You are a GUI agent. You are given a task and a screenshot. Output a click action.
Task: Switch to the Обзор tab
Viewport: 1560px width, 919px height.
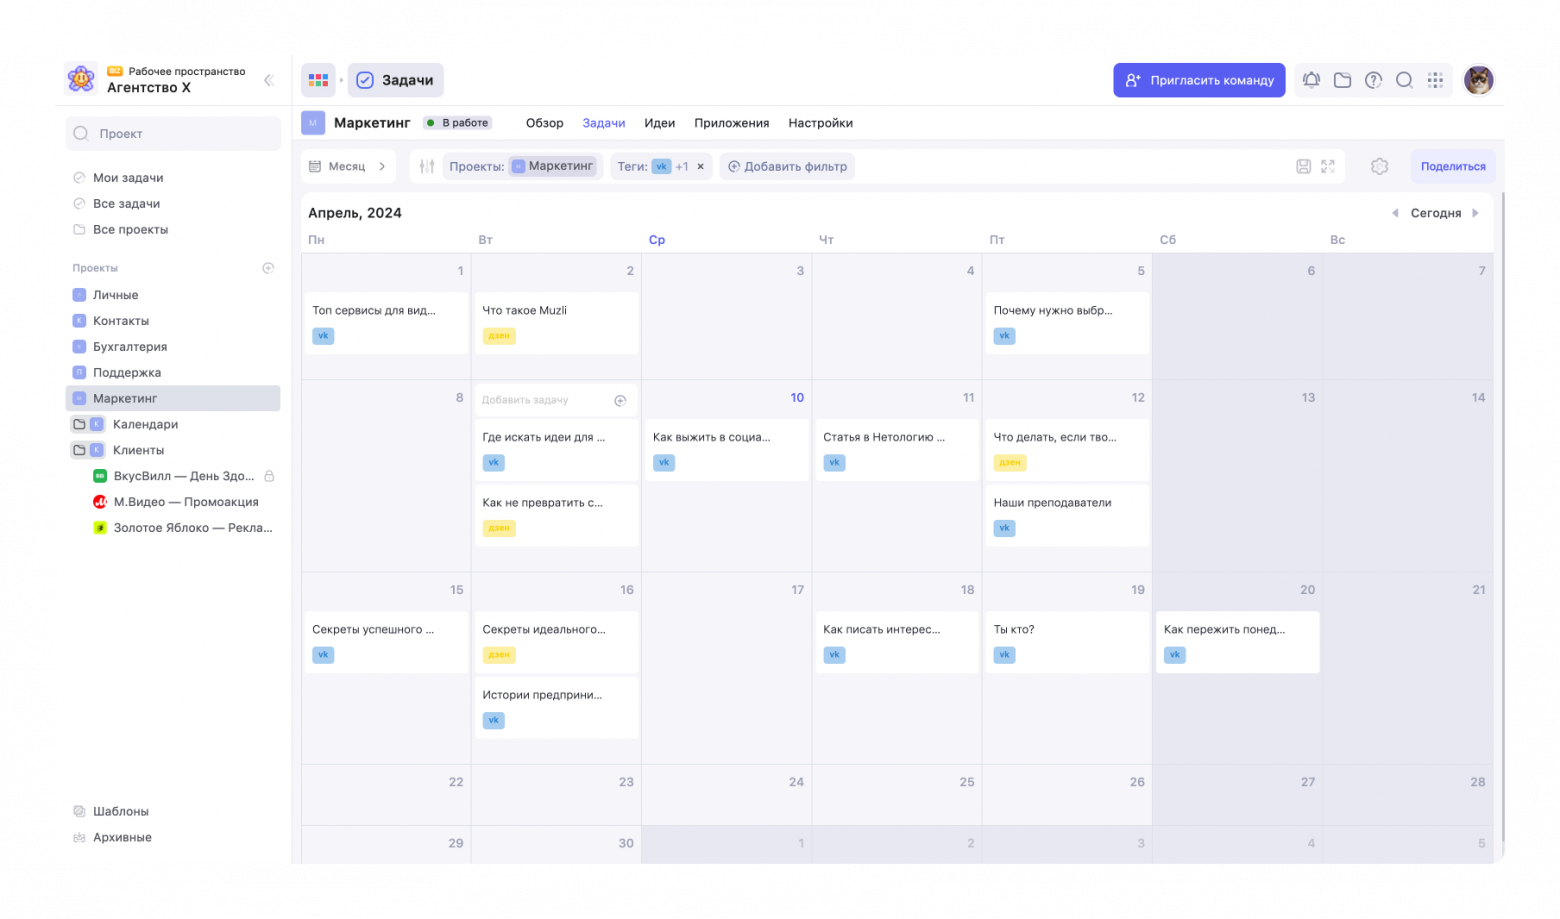544,123
